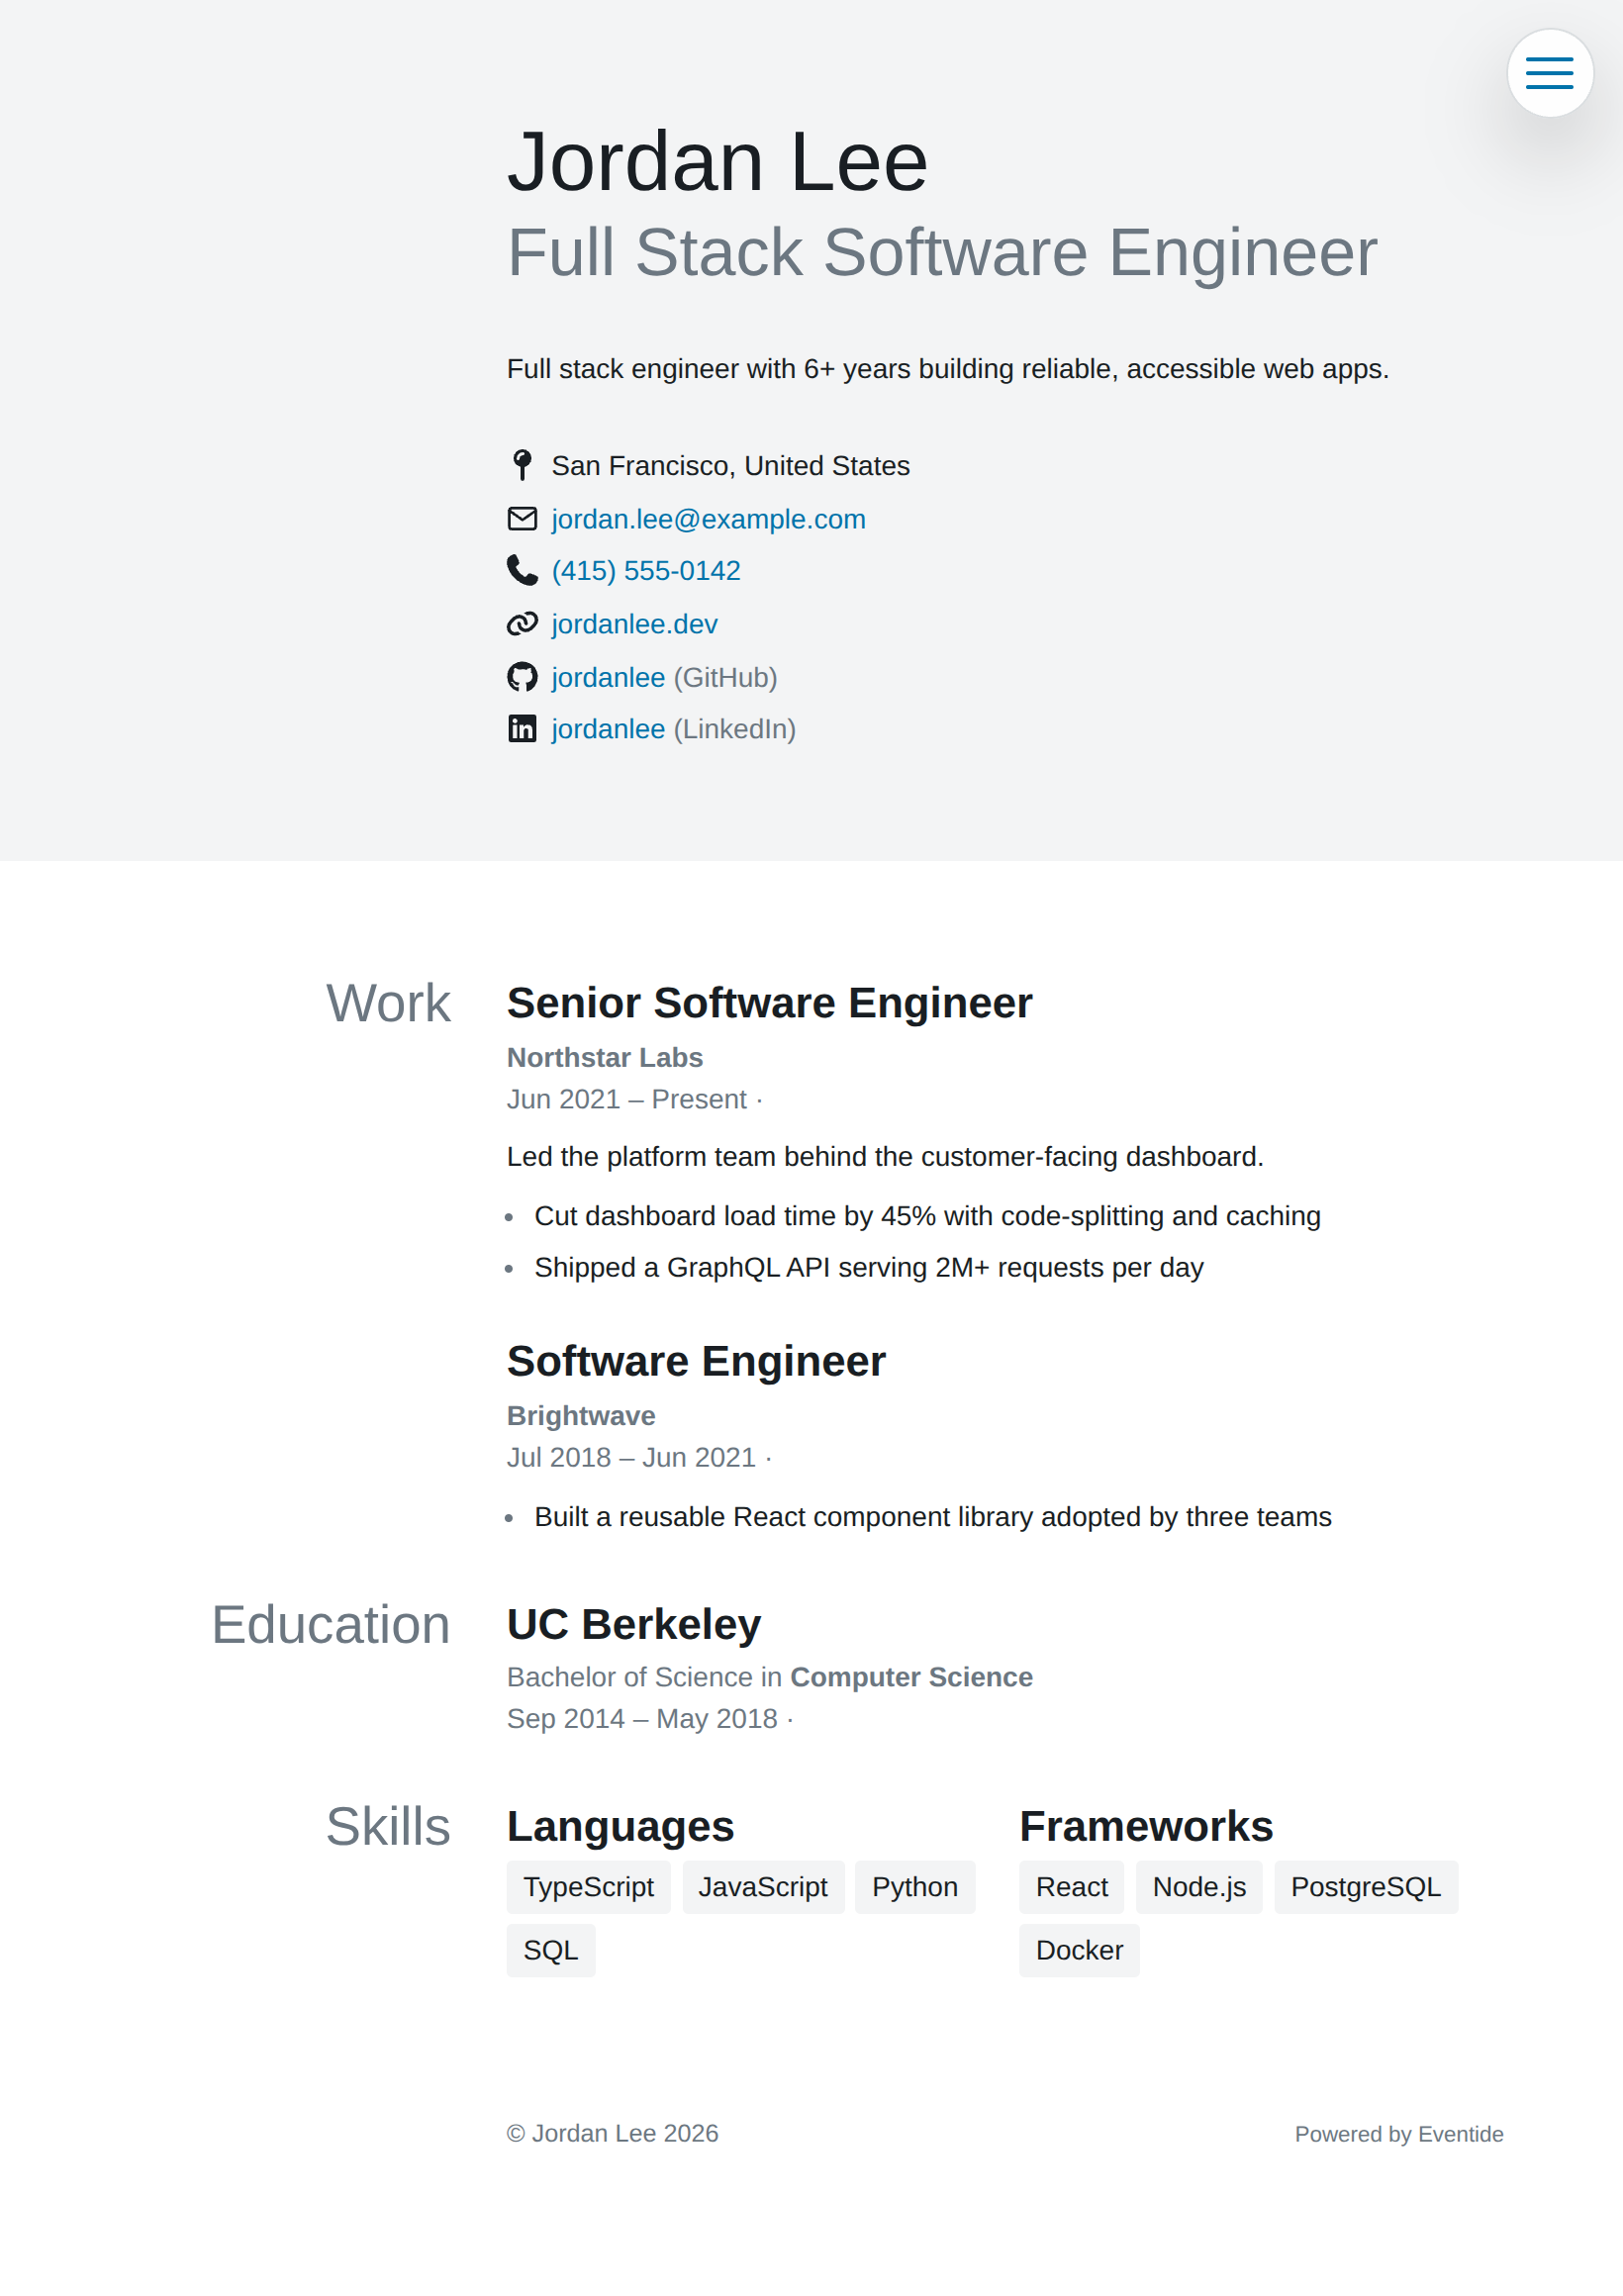
Task: Click the Northstar Labs company name
Action: pyautogui.click(x=605, y=1057)
